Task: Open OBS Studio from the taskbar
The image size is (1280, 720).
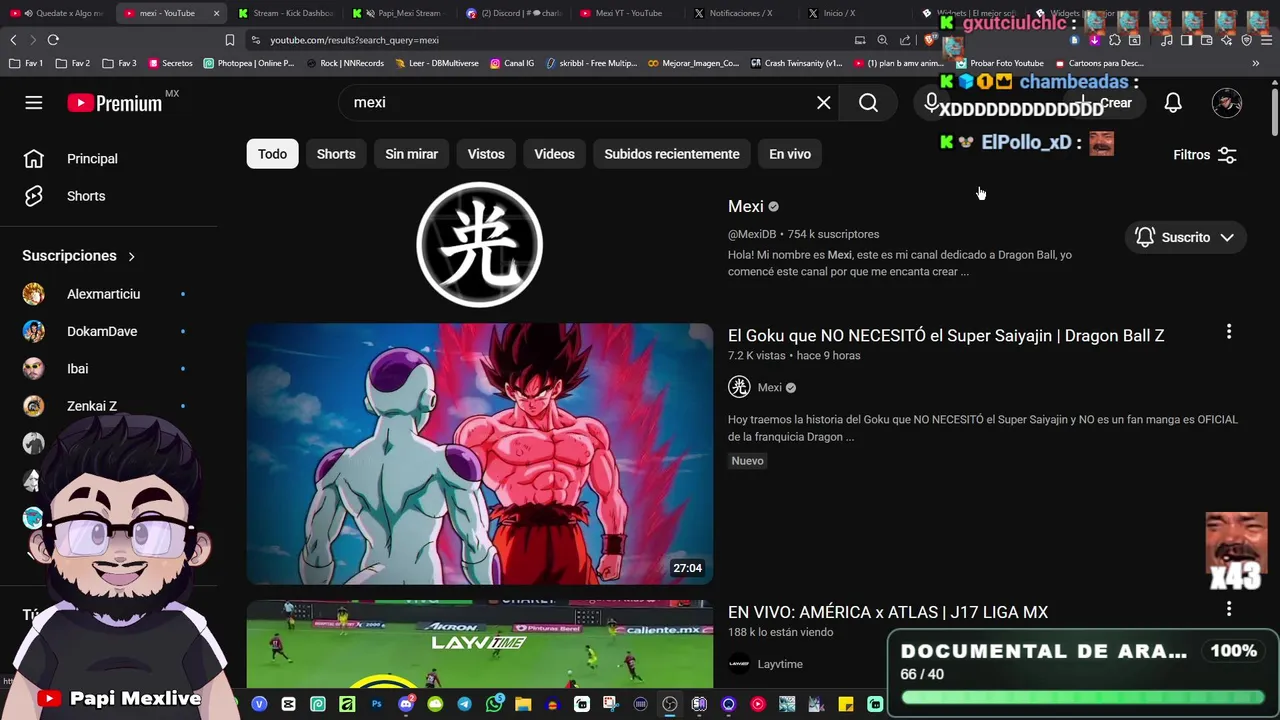Action: pyautogui.click(x=670, y=704)
